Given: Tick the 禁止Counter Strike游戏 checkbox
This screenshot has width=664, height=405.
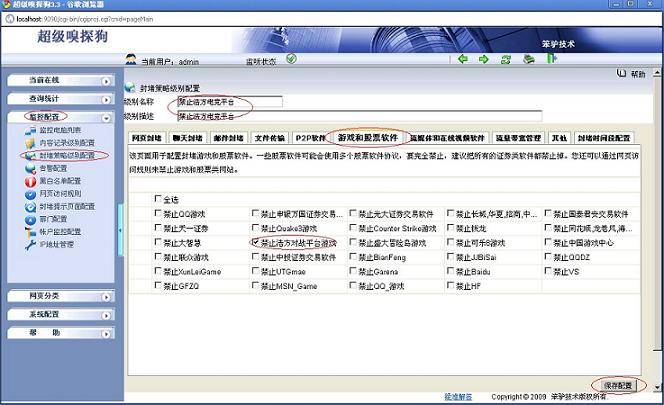Looking at the screenshot, I should click(352, 228).
